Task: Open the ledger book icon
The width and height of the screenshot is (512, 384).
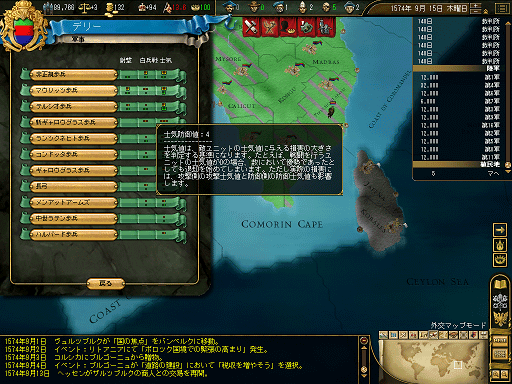Action: pos(500,284)
